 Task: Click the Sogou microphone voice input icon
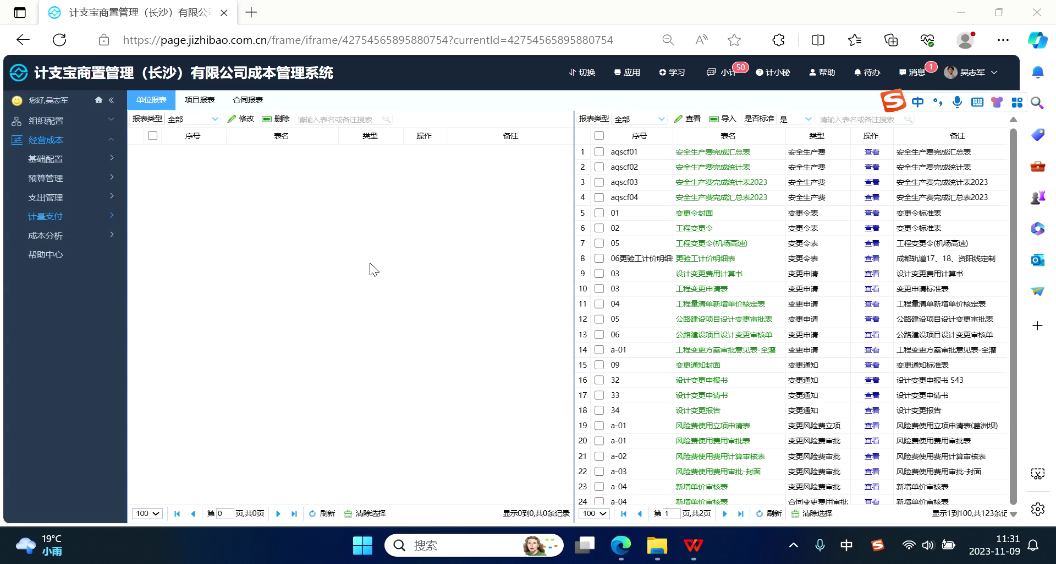click(957, 102)
